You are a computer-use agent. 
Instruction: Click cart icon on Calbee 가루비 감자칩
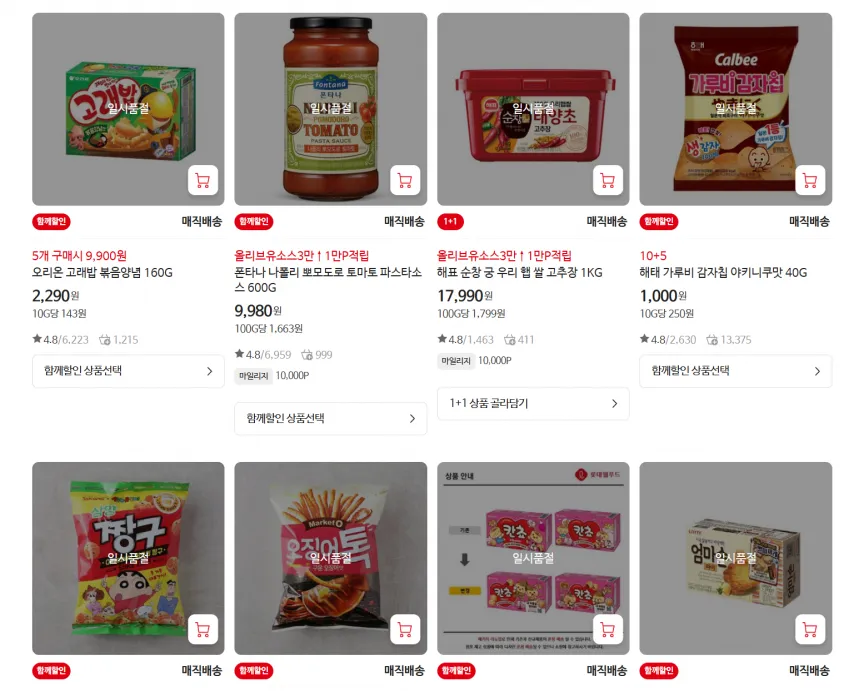coord(810,180)
